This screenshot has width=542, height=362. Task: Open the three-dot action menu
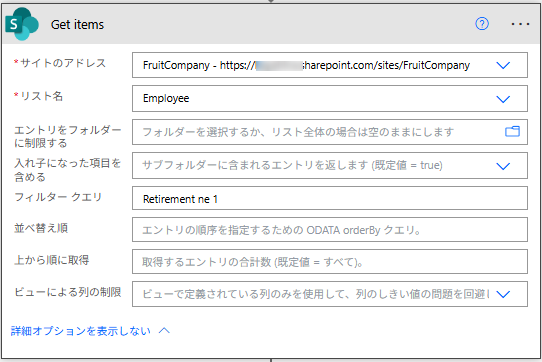click(x=520, y=24)
